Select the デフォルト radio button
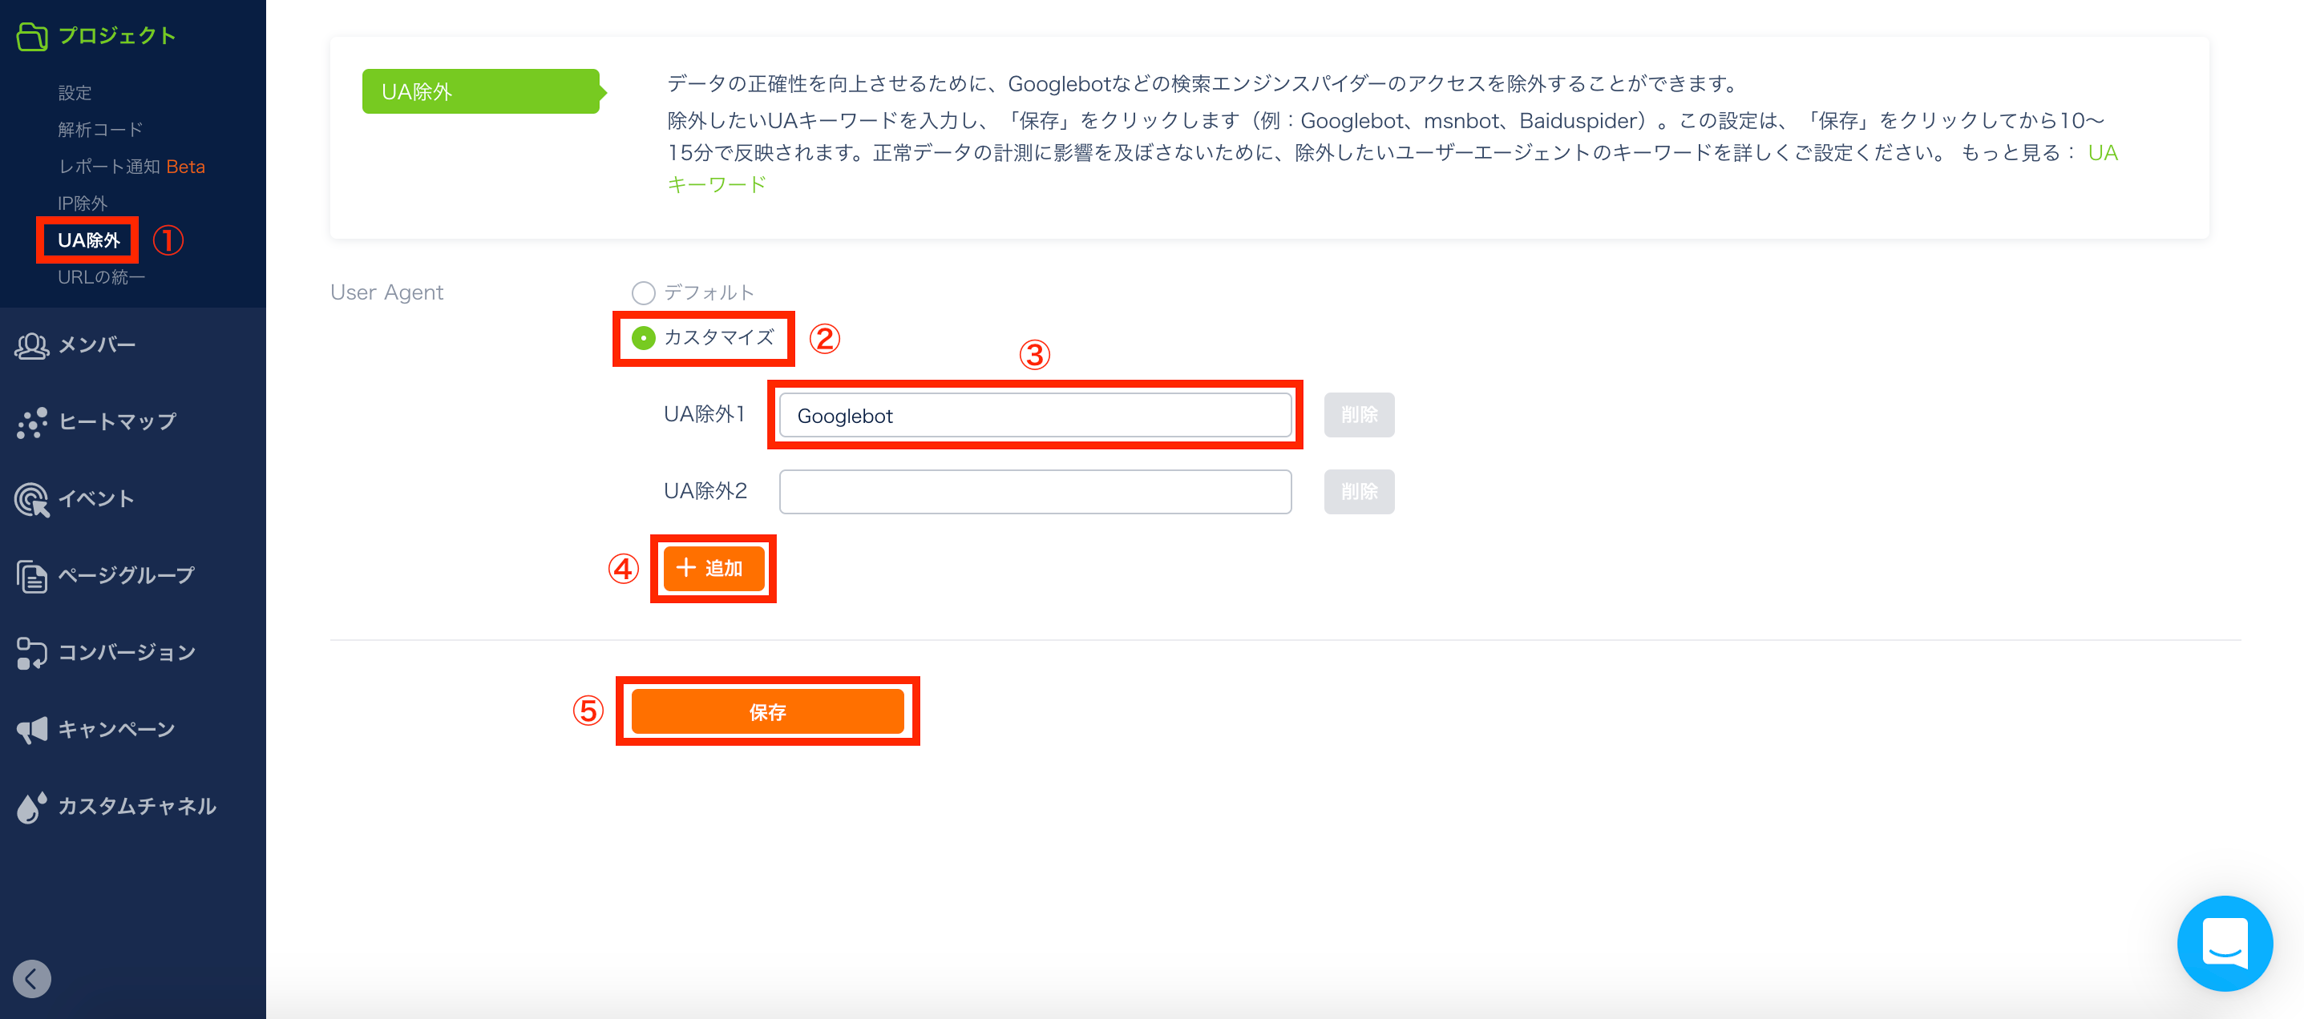 click(x=643, y=293)
